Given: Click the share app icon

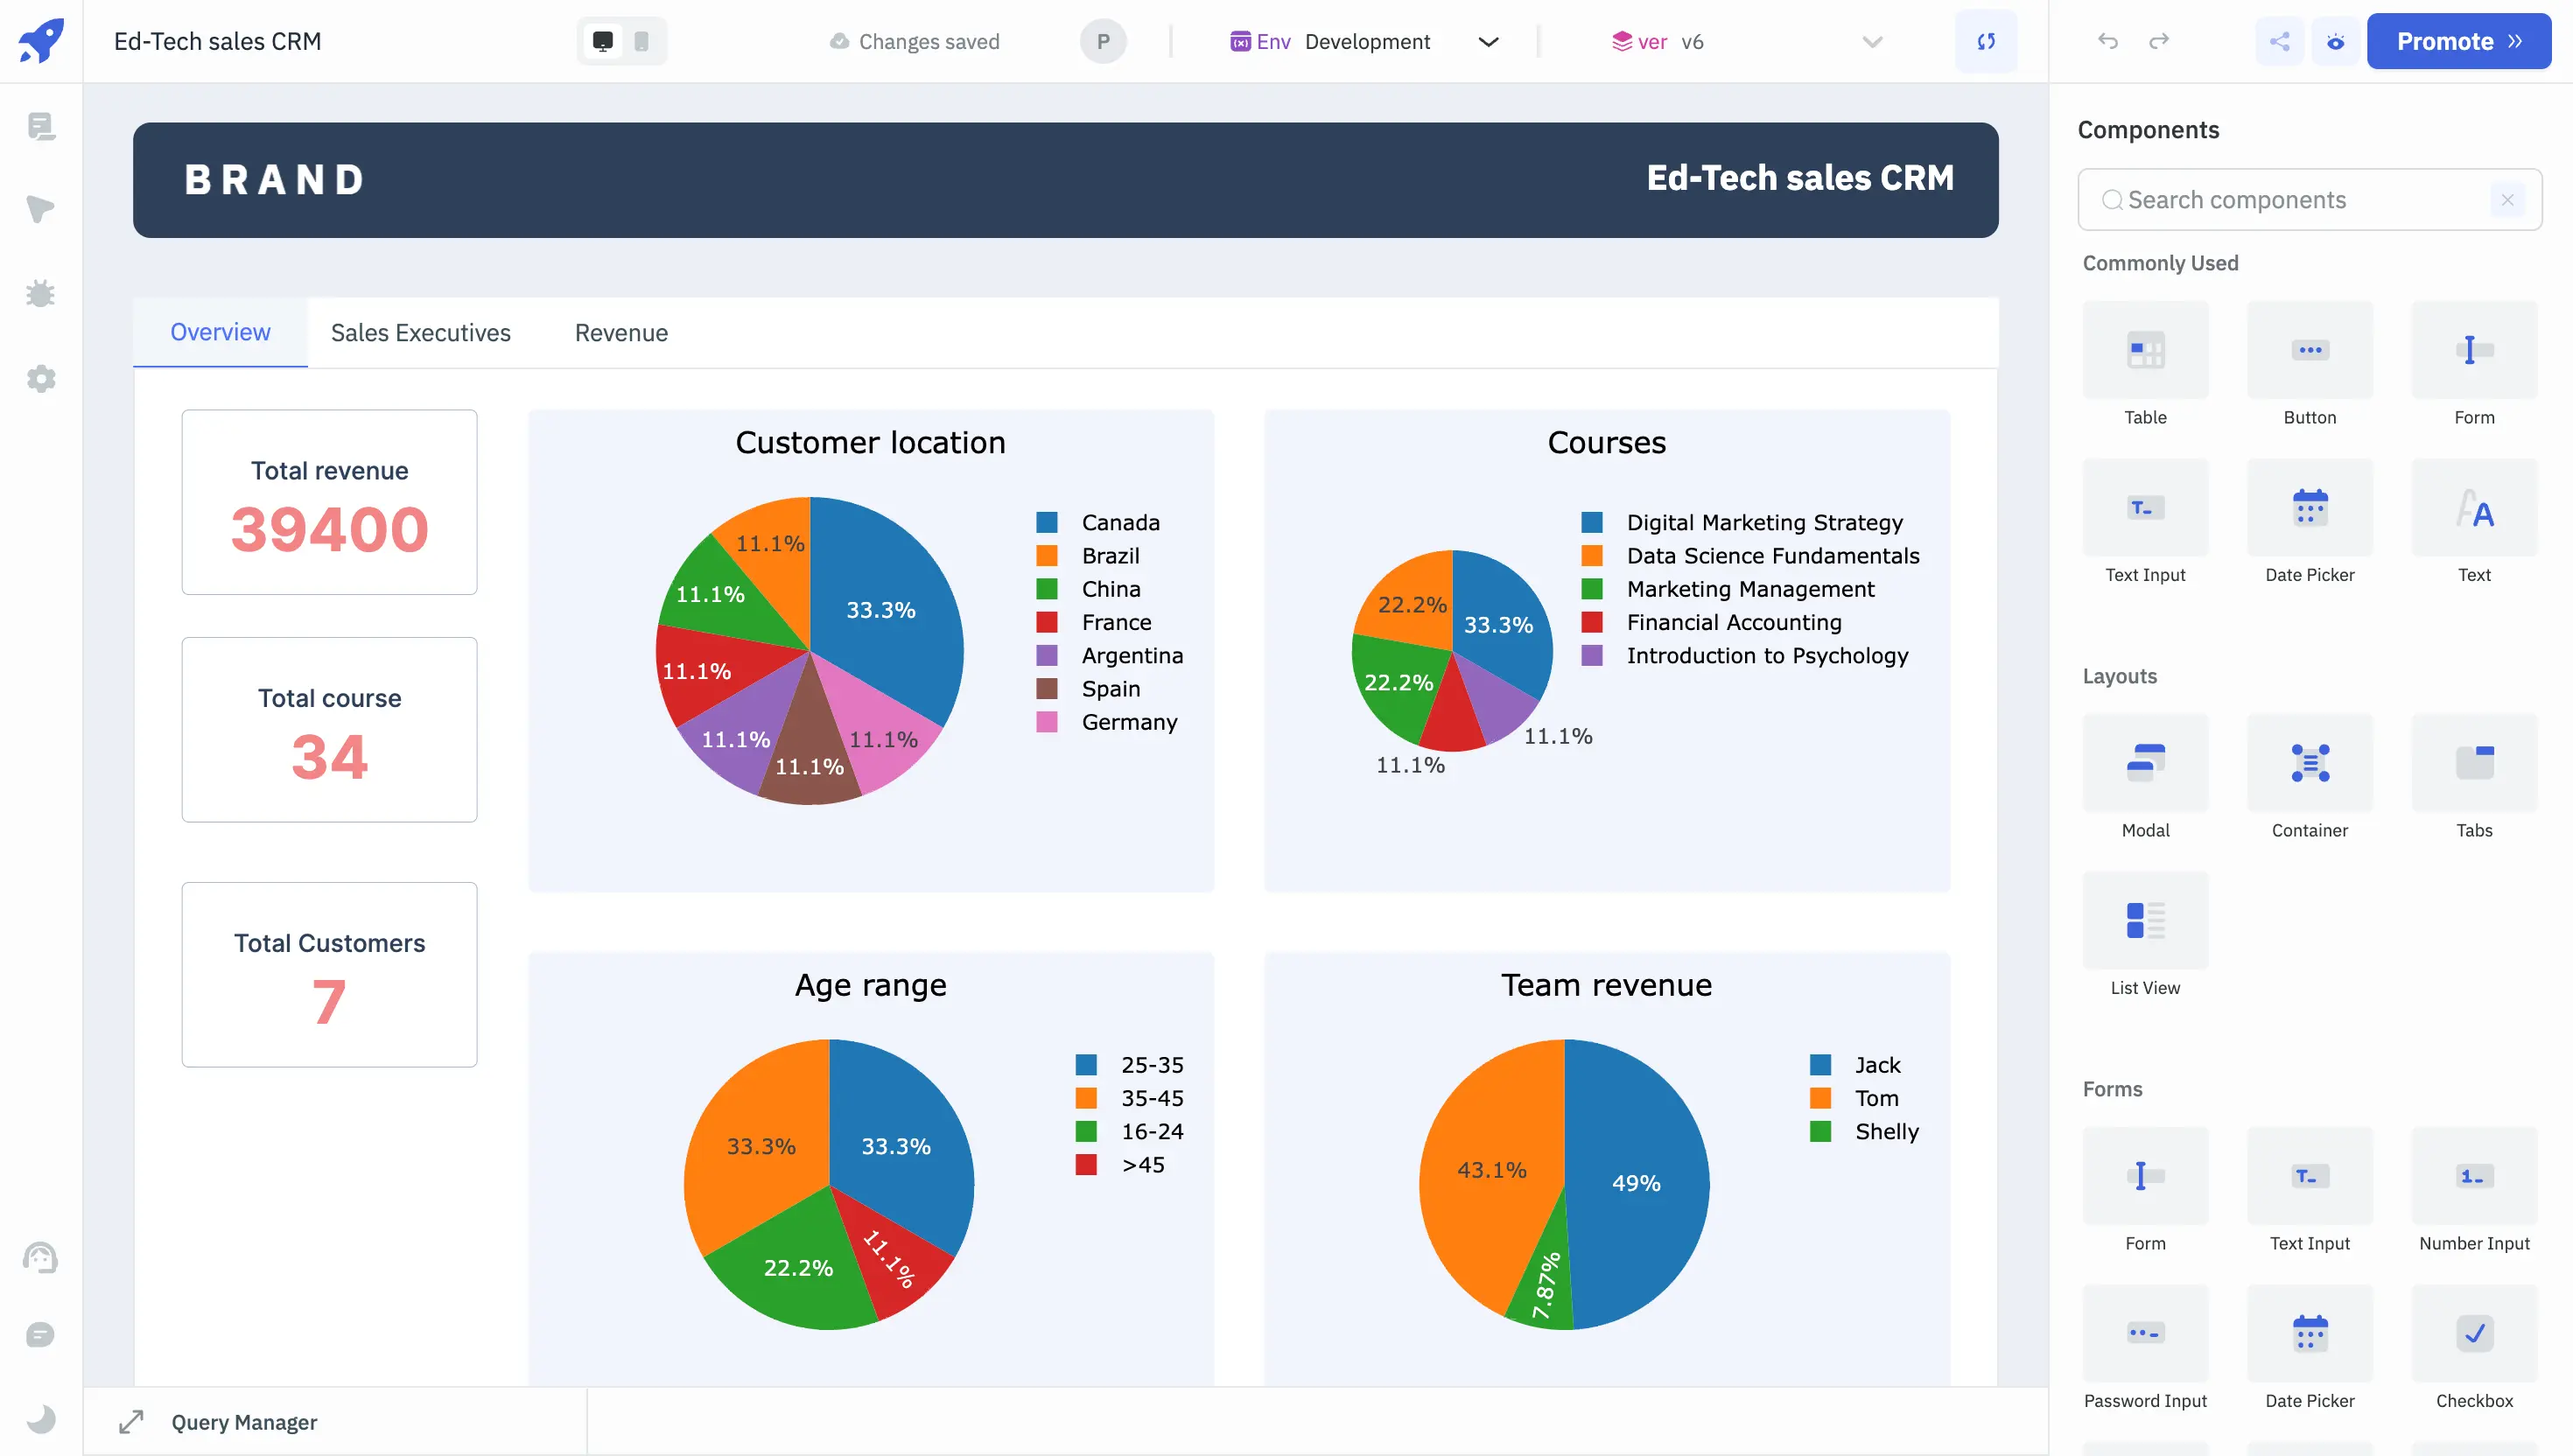Looking at the screenshot, I should pos(2279,41).
